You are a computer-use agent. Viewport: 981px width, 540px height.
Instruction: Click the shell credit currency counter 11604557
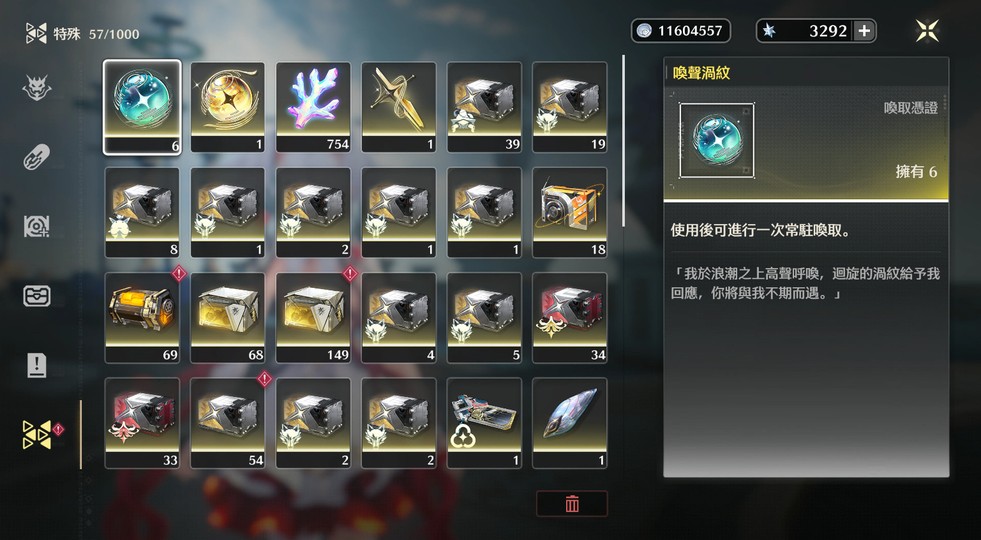coord(681,31)
